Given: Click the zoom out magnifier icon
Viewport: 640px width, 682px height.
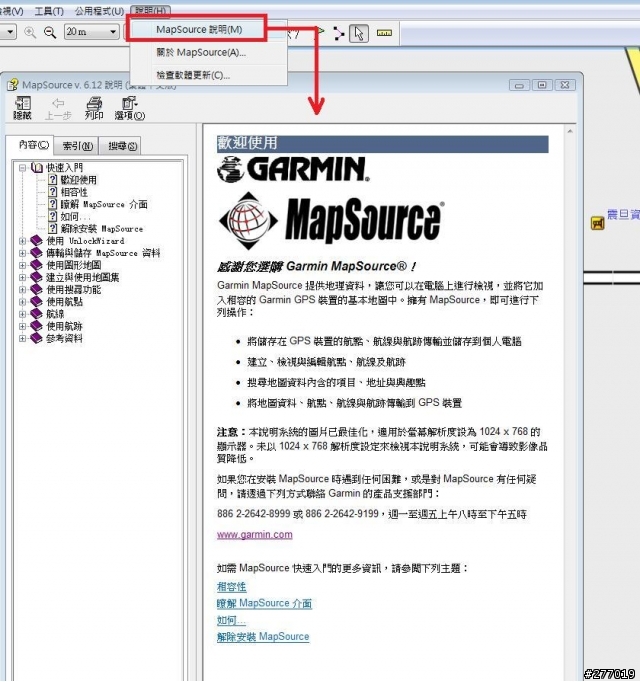Looking at the screenshot, I should [50, 32].
